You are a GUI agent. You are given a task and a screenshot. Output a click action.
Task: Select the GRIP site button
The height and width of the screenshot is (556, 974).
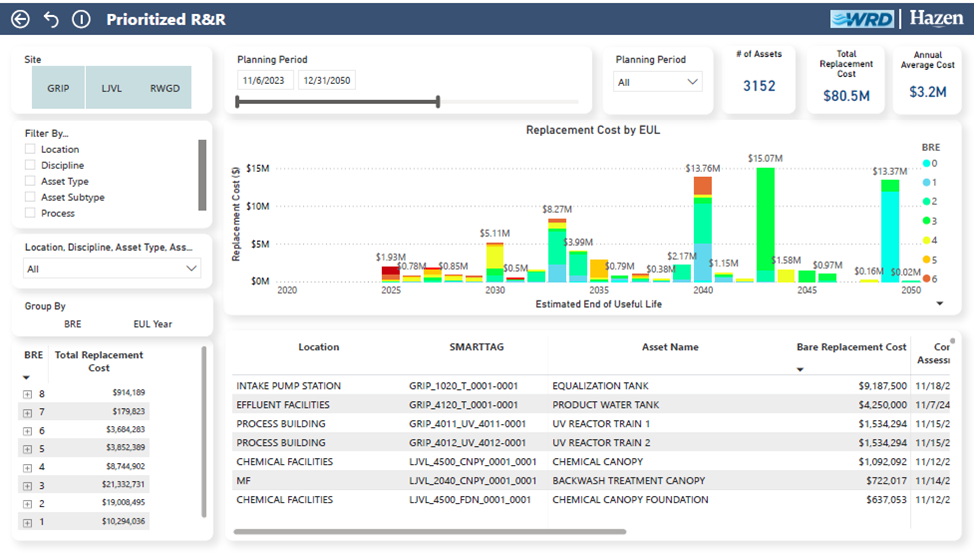click(x=58, y=88)
